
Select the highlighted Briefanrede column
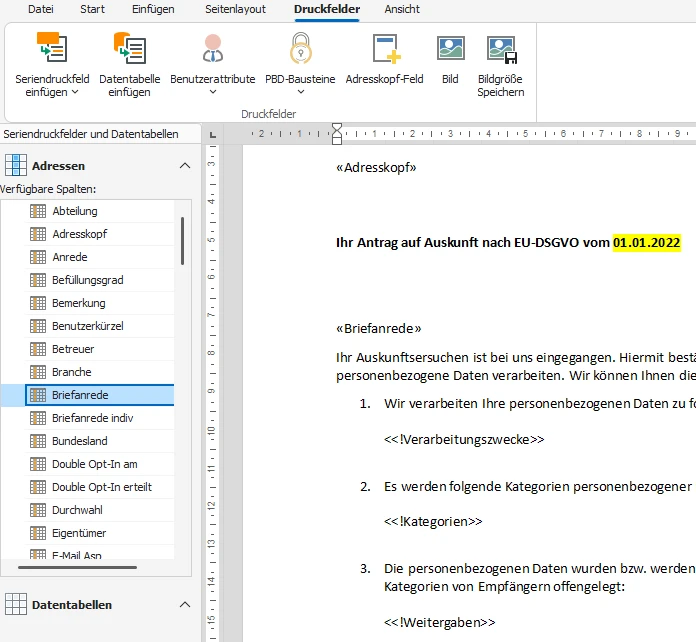99,395
